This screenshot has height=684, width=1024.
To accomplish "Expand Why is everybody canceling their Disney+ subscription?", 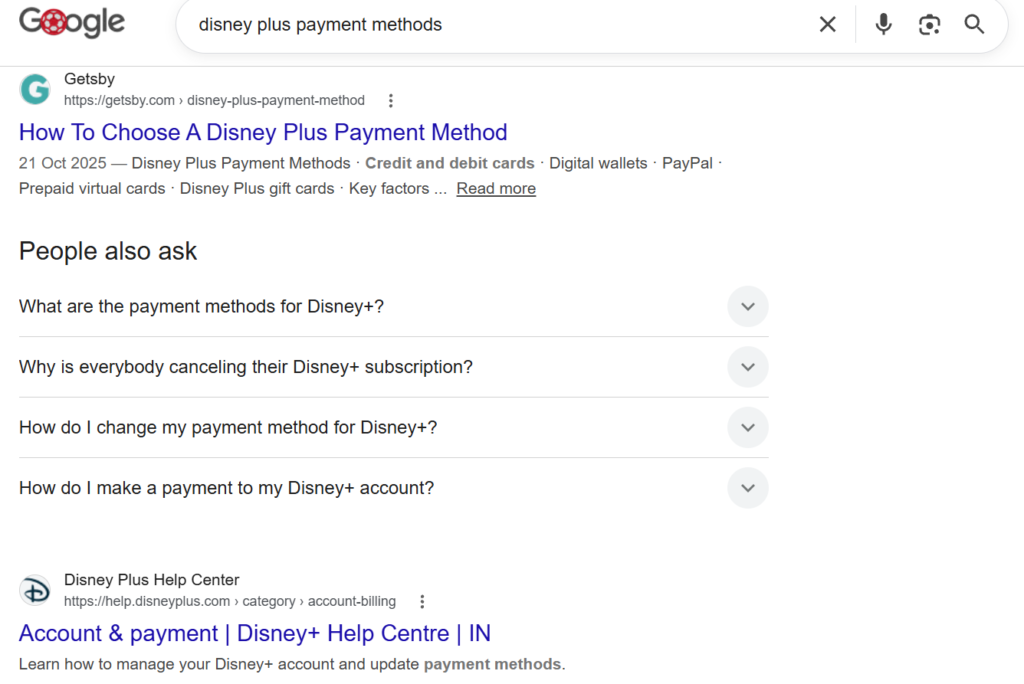I will 393,367.
